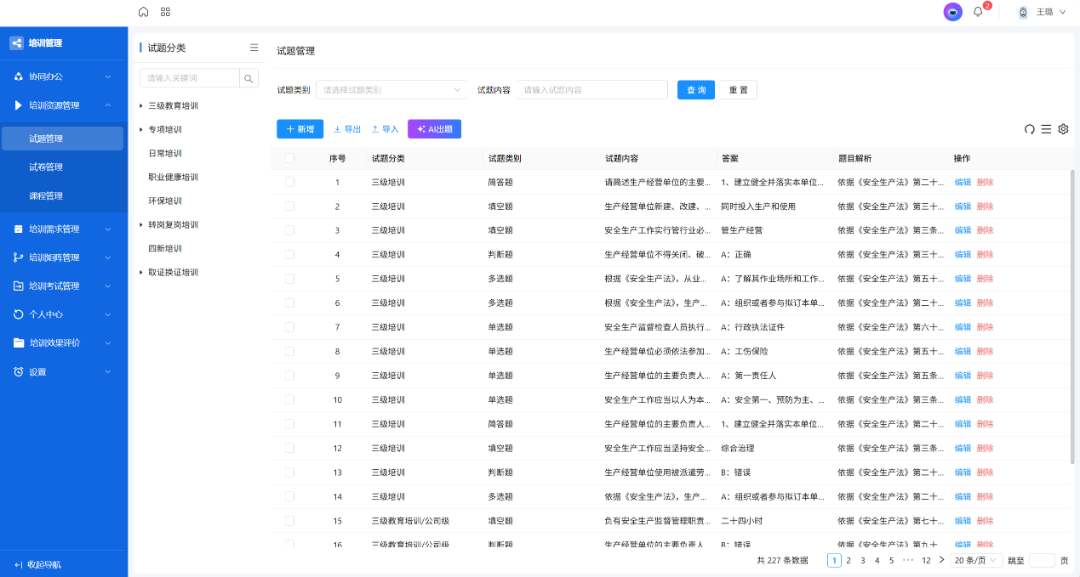This screenshot has height=577, width=1080.
Task: Check the checkbox for row 2
Action: [x=289, y=207]
